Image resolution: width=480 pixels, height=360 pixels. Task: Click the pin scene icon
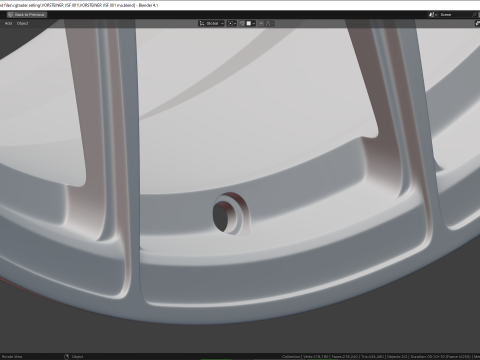[x=475, y=15]
